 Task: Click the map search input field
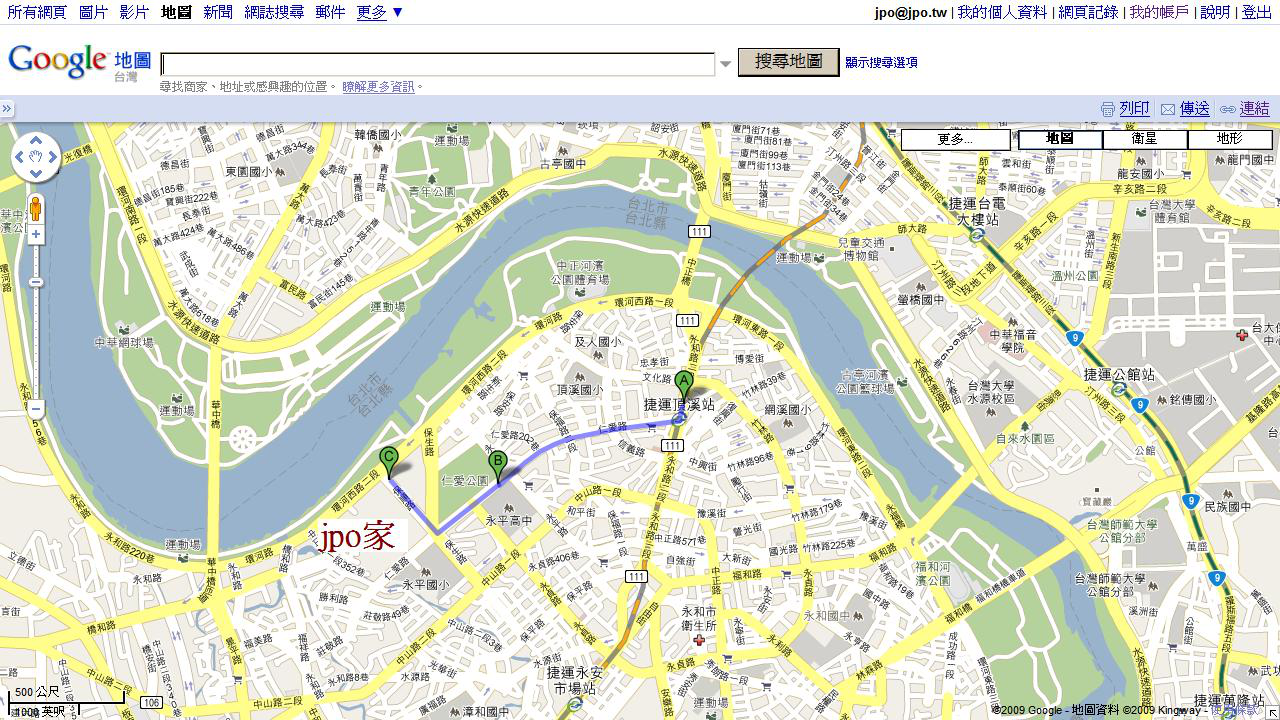pyautogui.click(x=438, y=64)
